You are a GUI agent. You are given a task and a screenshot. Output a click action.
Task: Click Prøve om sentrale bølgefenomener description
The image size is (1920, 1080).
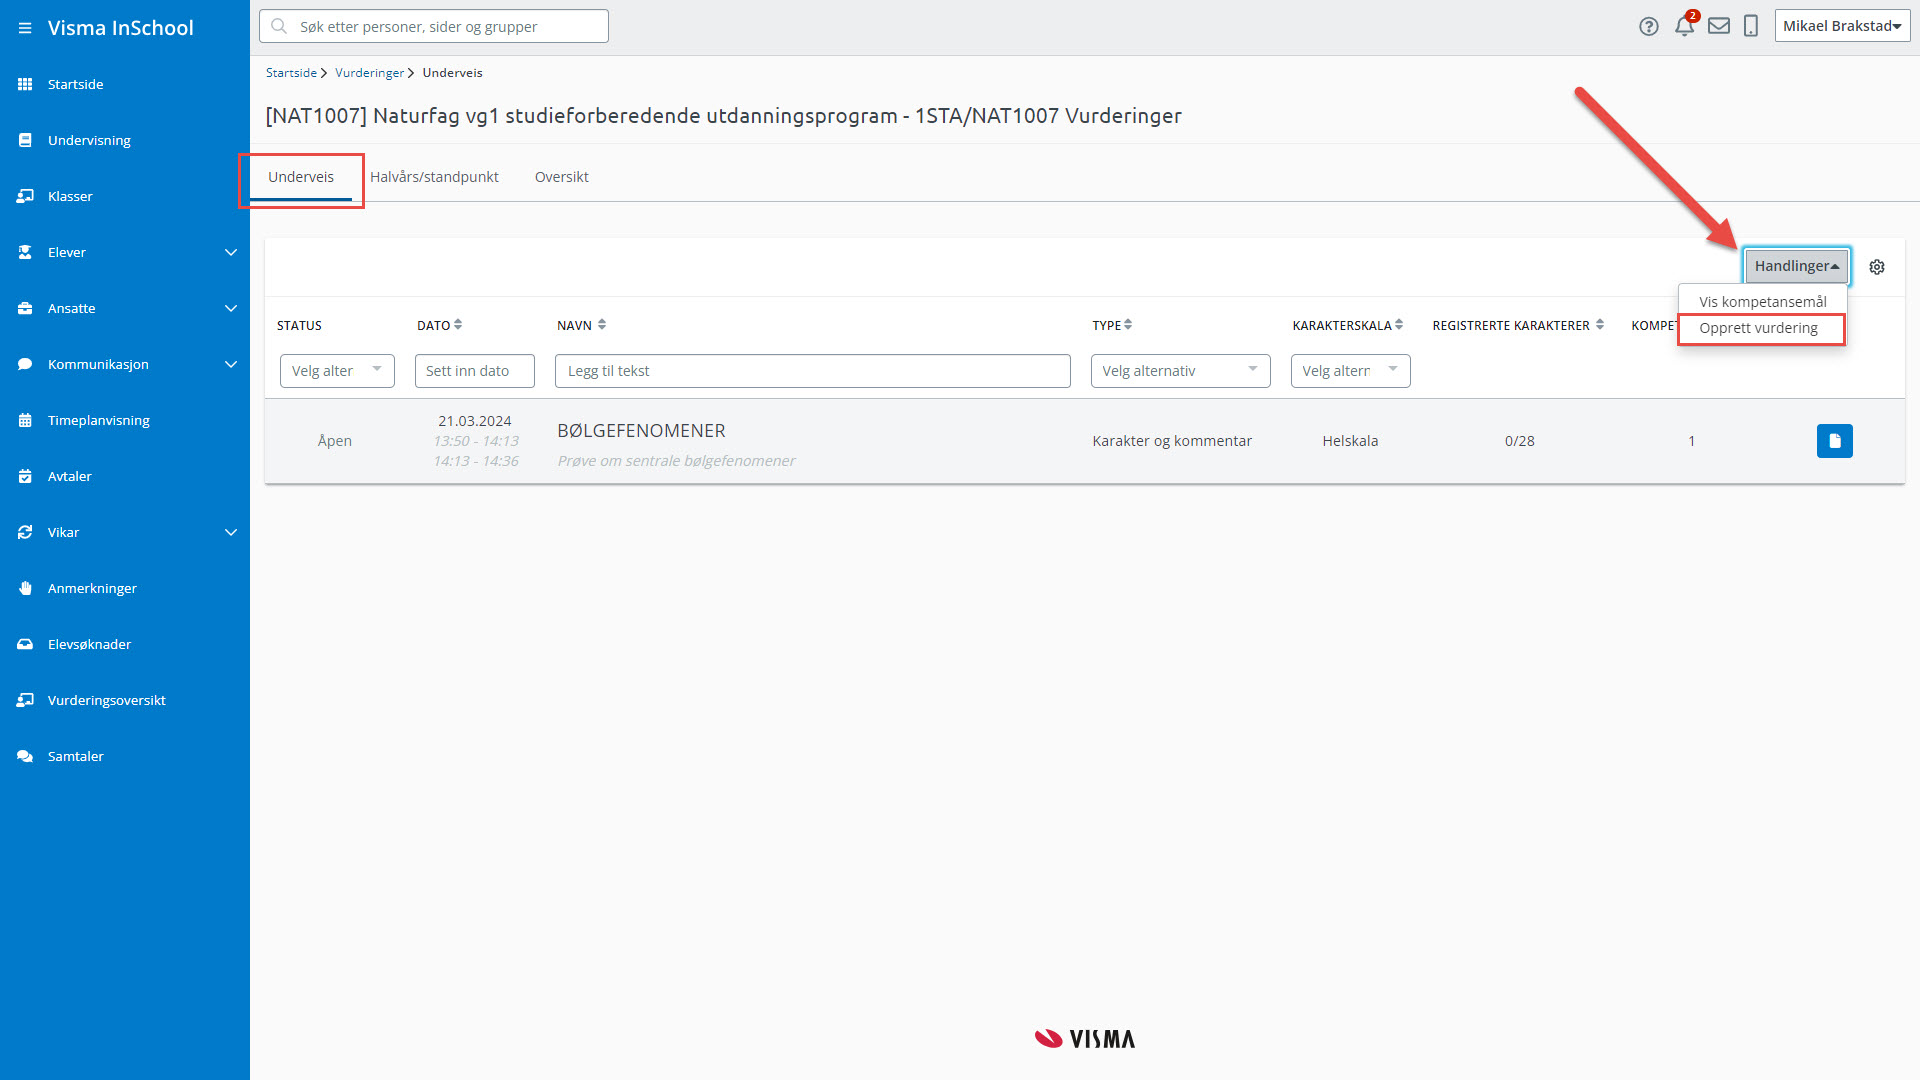[676, 461]
